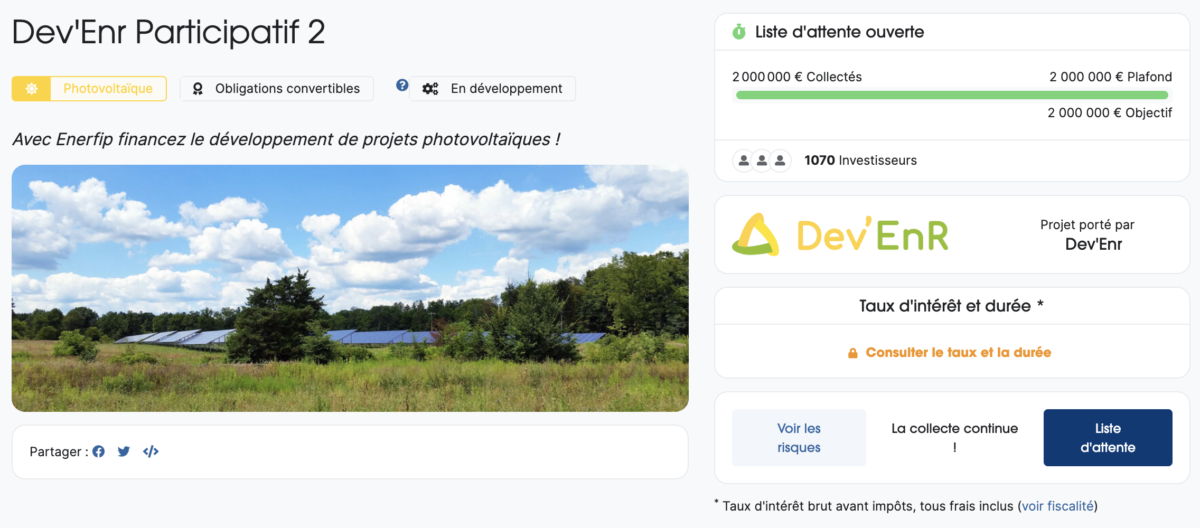Select the Photovoltaïque tag
This screenshot has width=1200, height=528.
coord(89,89)
